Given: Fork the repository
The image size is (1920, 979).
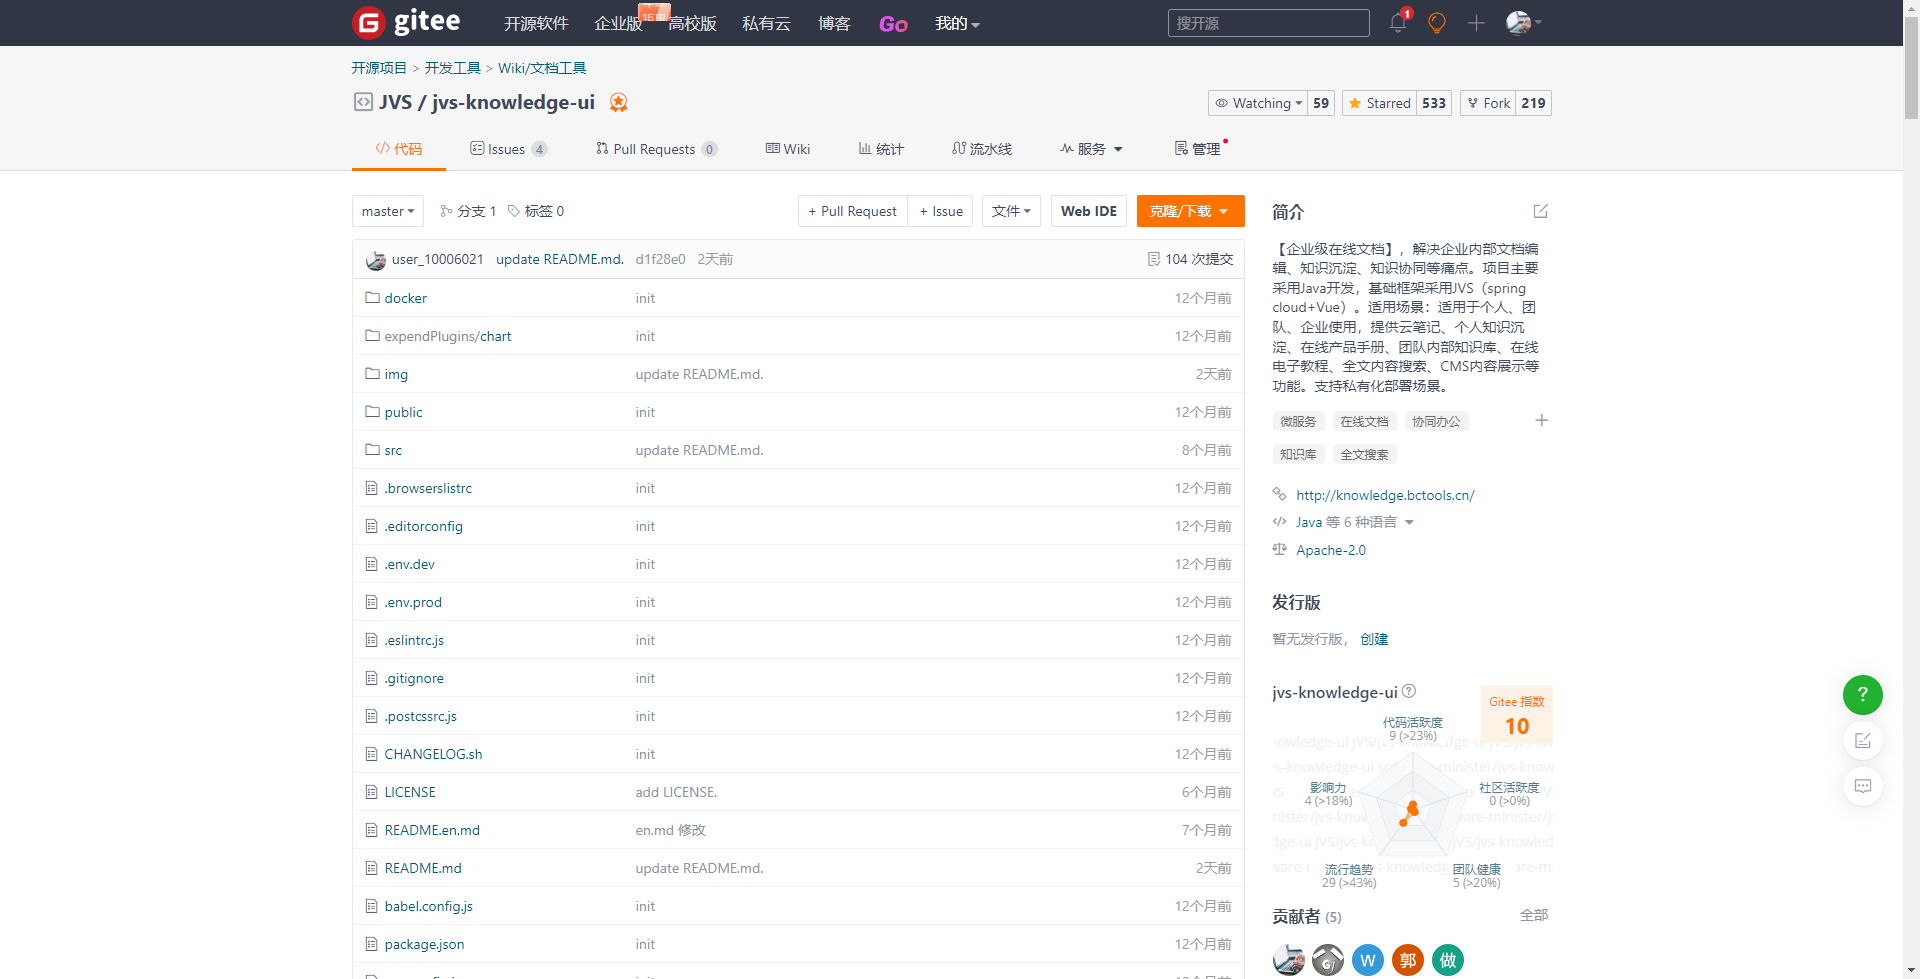Looking at the screenshot, I should click(x=1488, y=103).
